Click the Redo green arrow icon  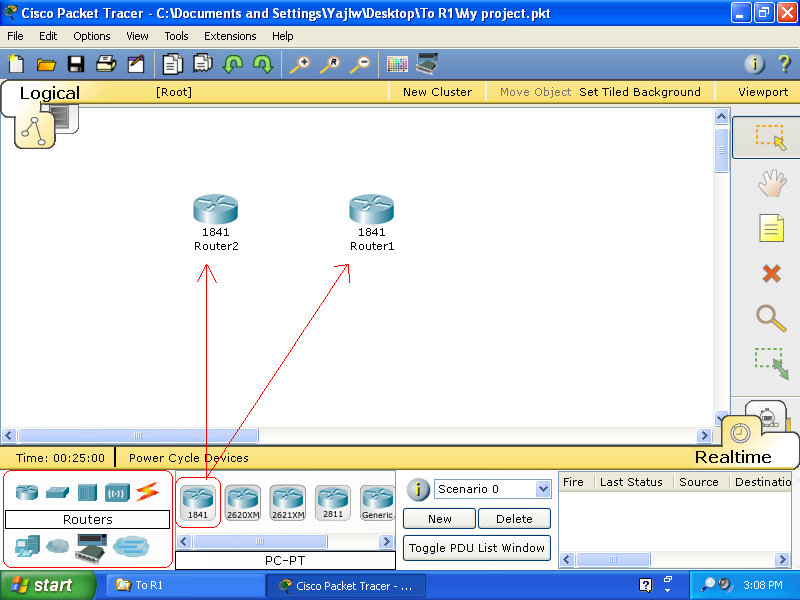[x=263, y=64]
